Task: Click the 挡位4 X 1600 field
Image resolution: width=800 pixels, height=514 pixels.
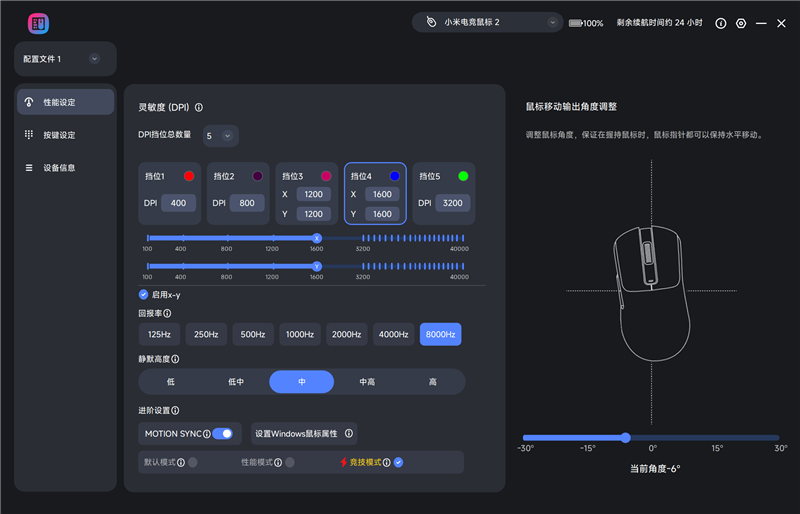Action: click(382, 194)
